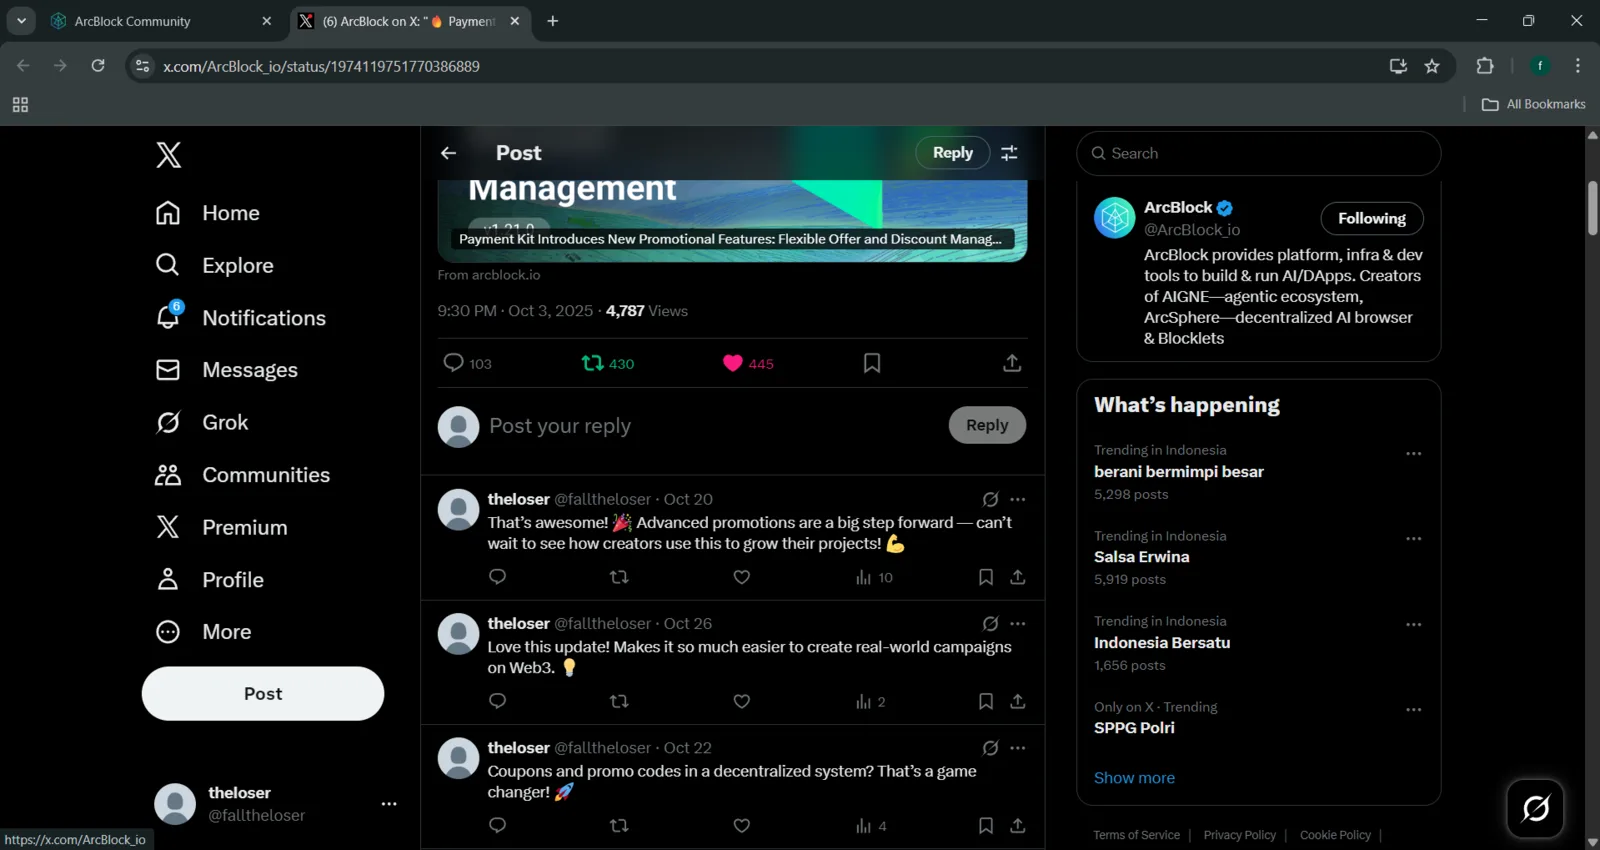The image size is (1600, 850).
Task: Switch to the ArcBlock Community tab
Action: 161,21
